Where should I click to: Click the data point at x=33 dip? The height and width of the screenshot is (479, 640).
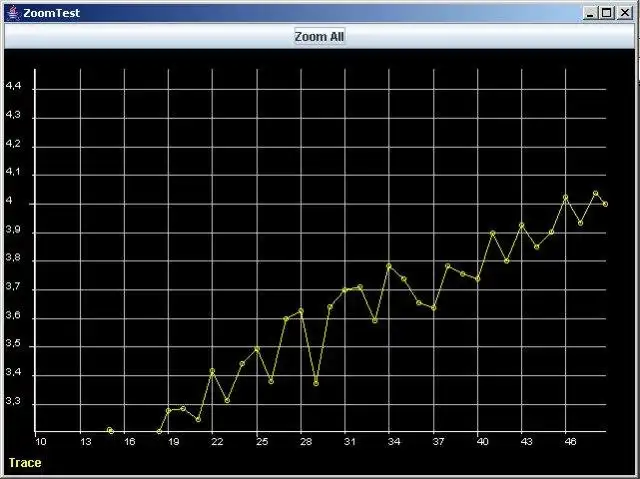tap(375, 321)
